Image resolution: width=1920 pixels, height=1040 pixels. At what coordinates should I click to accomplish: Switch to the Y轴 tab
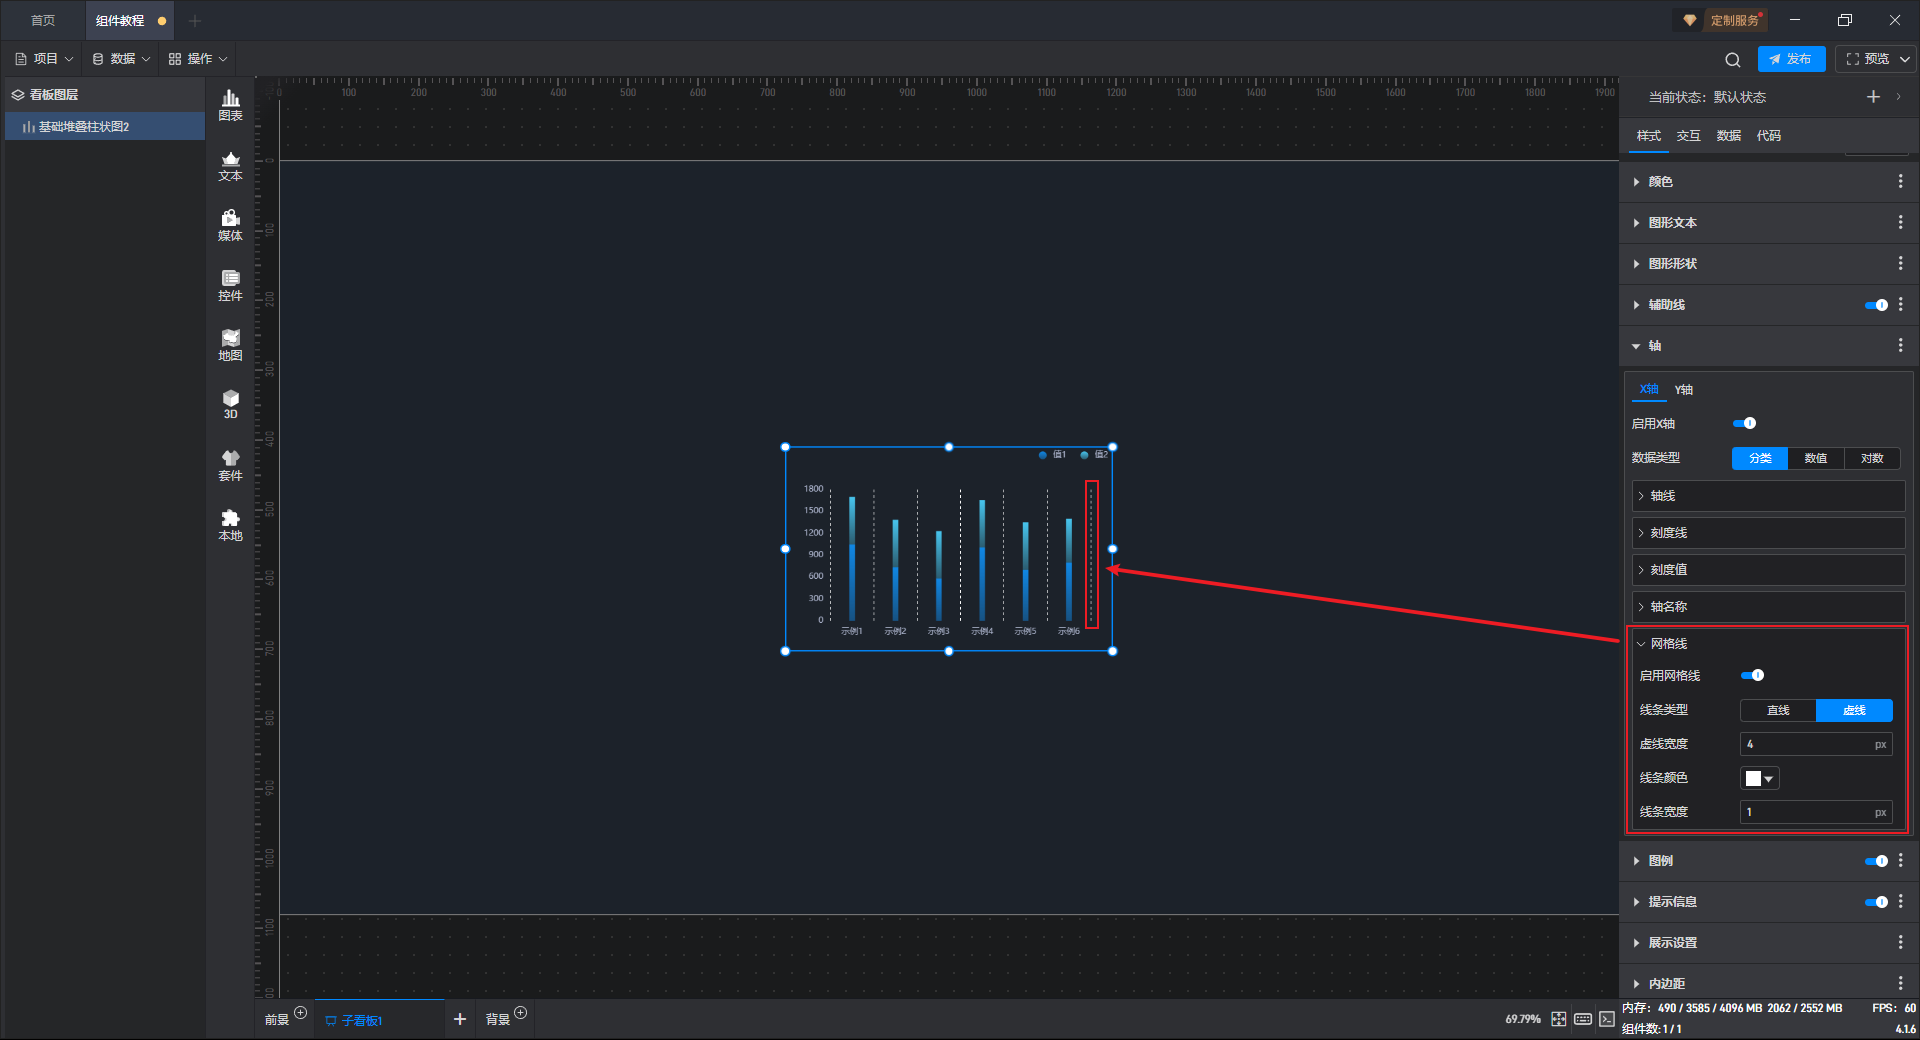pyautogui.click(x=1684, y=390)
